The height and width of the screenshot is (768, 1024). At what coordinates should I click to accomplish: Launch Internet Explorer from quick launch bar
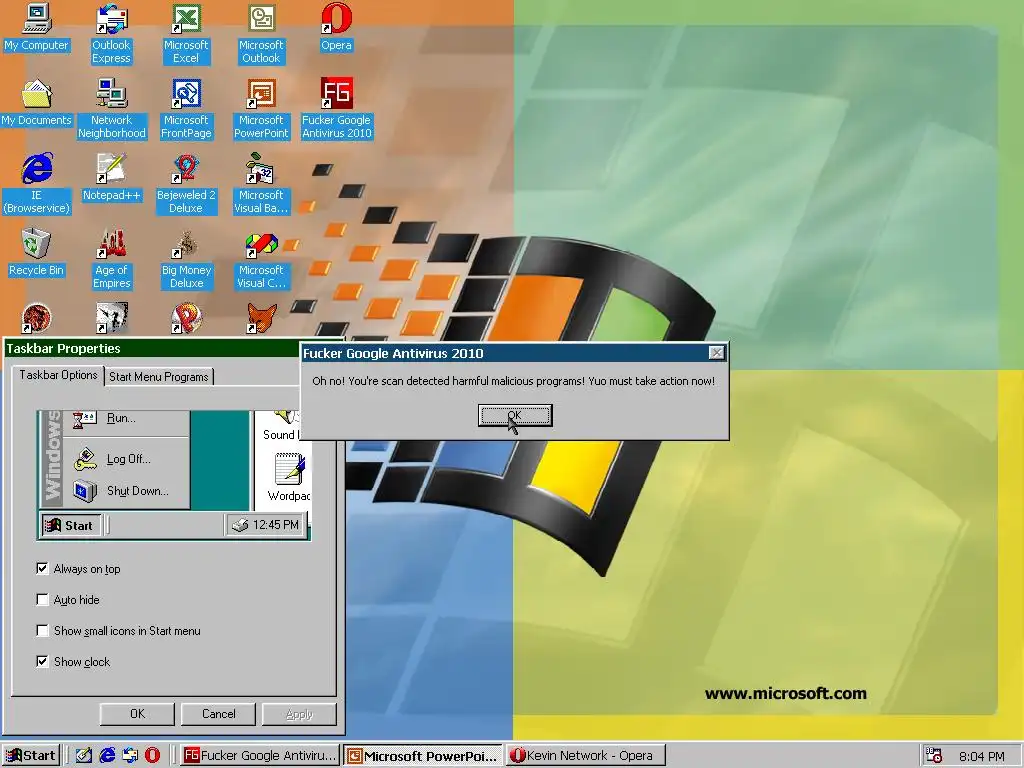107,756
